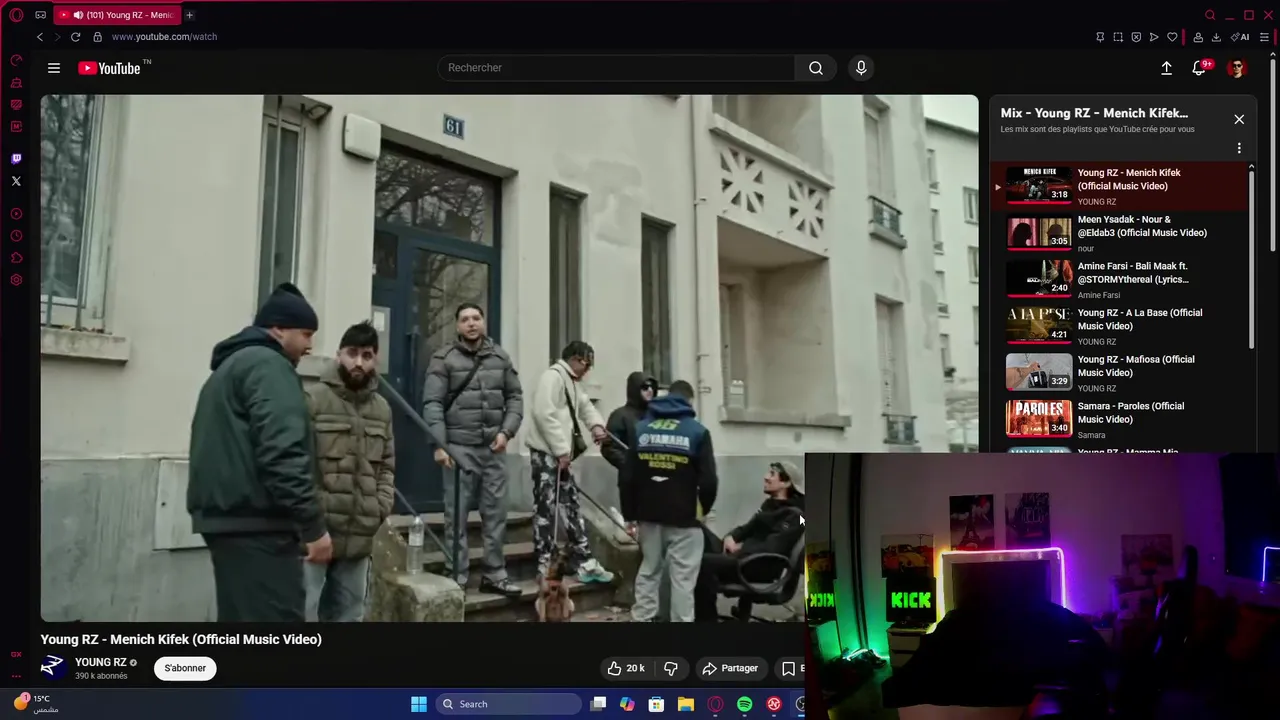Open the player/flow arrow icon in toolbar

tap(1154, 37)
